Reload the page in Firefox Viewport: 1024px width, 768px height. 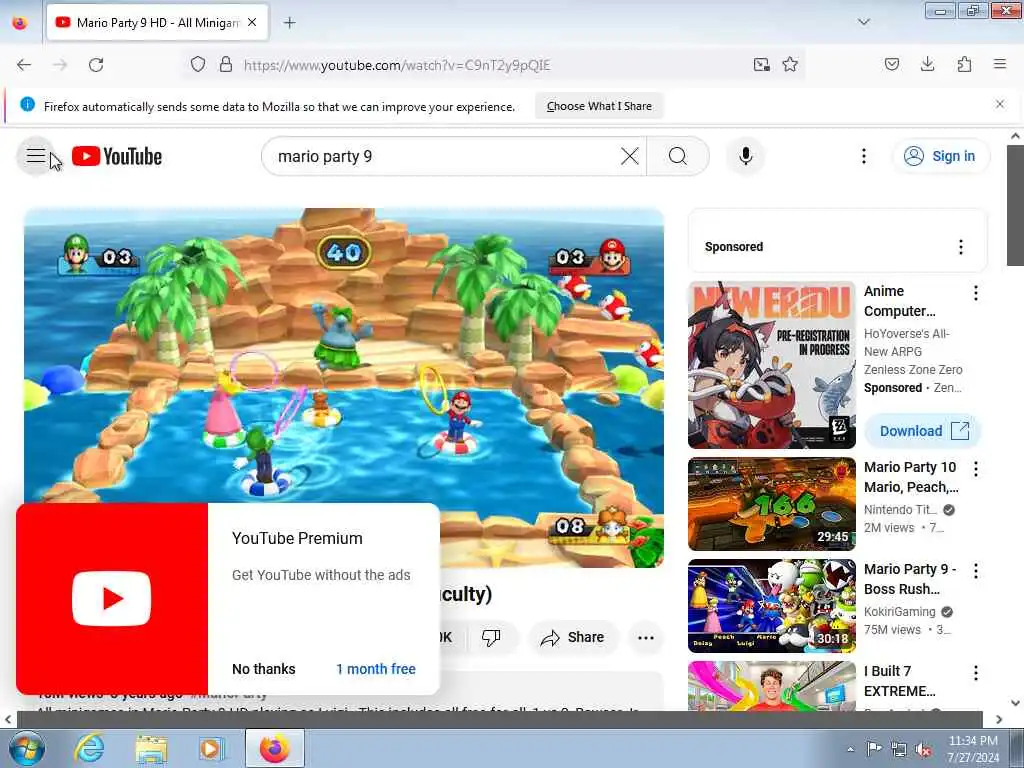point(96,65)
